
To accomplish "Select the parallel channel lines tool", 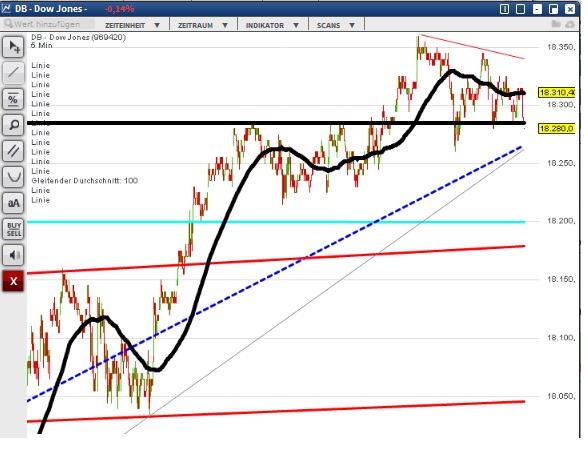I will coord(14,151).
